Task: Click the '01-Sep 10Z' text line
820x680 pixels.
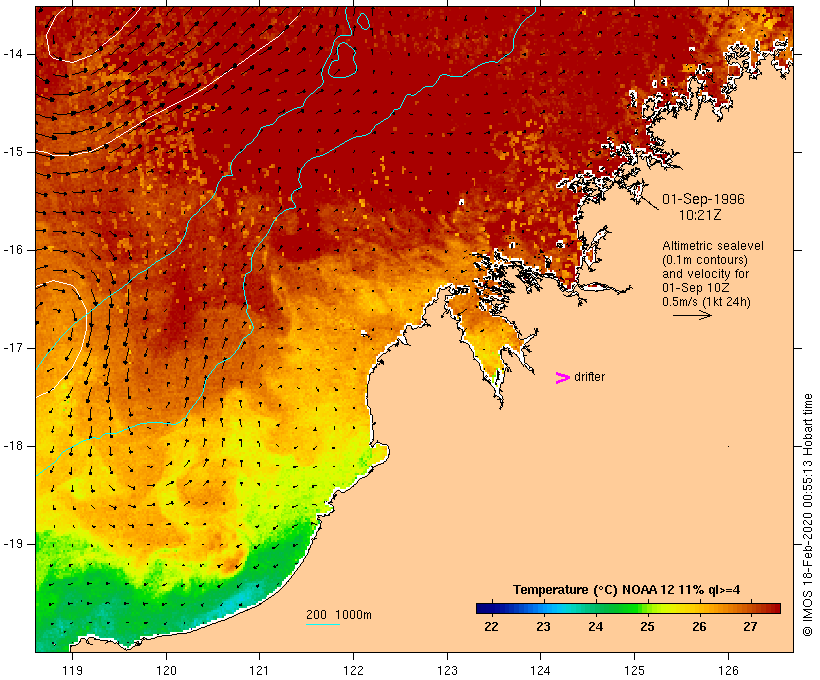Action: pos(696,288)
